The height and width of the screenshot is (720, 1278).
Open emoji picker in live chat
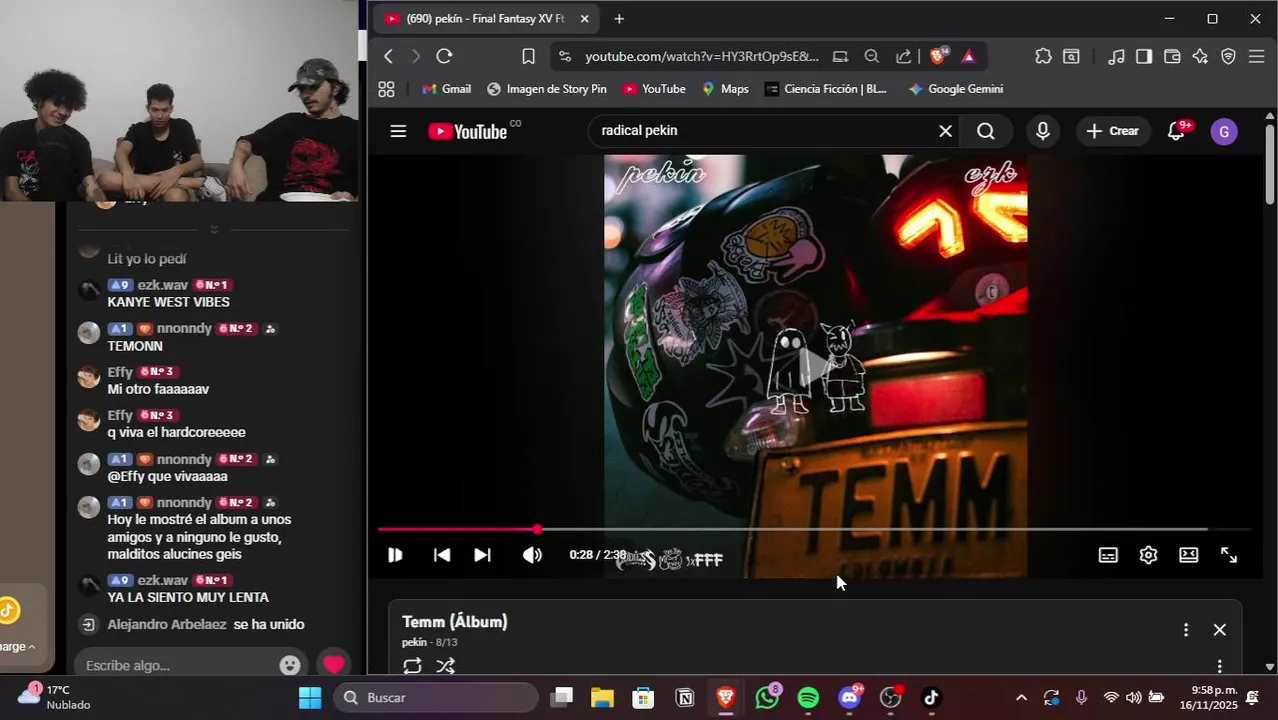(x=290, y=665)
